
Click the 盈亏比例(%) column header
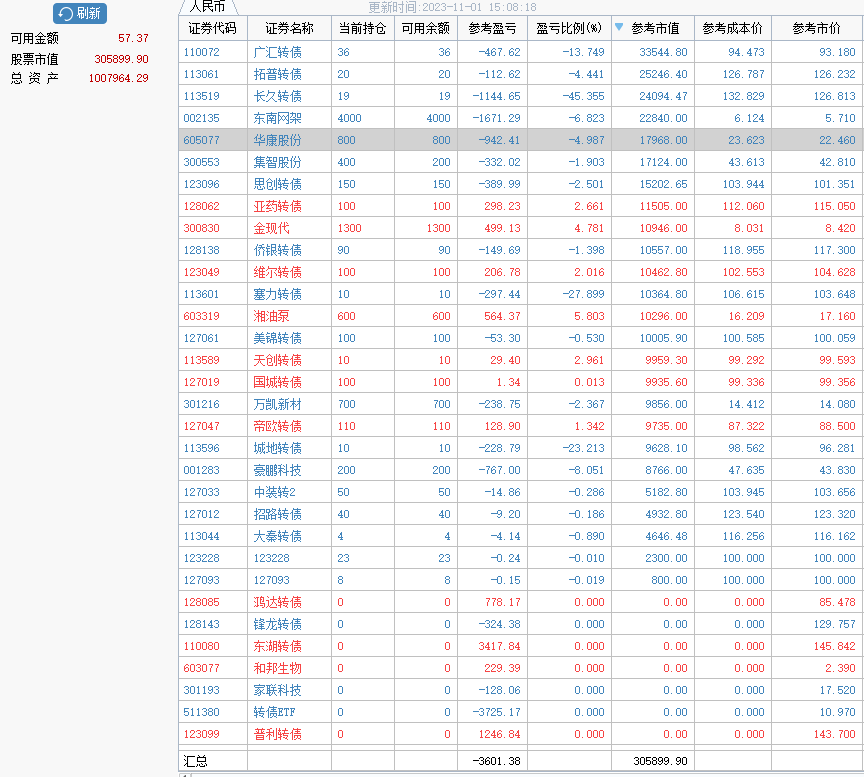569,28
